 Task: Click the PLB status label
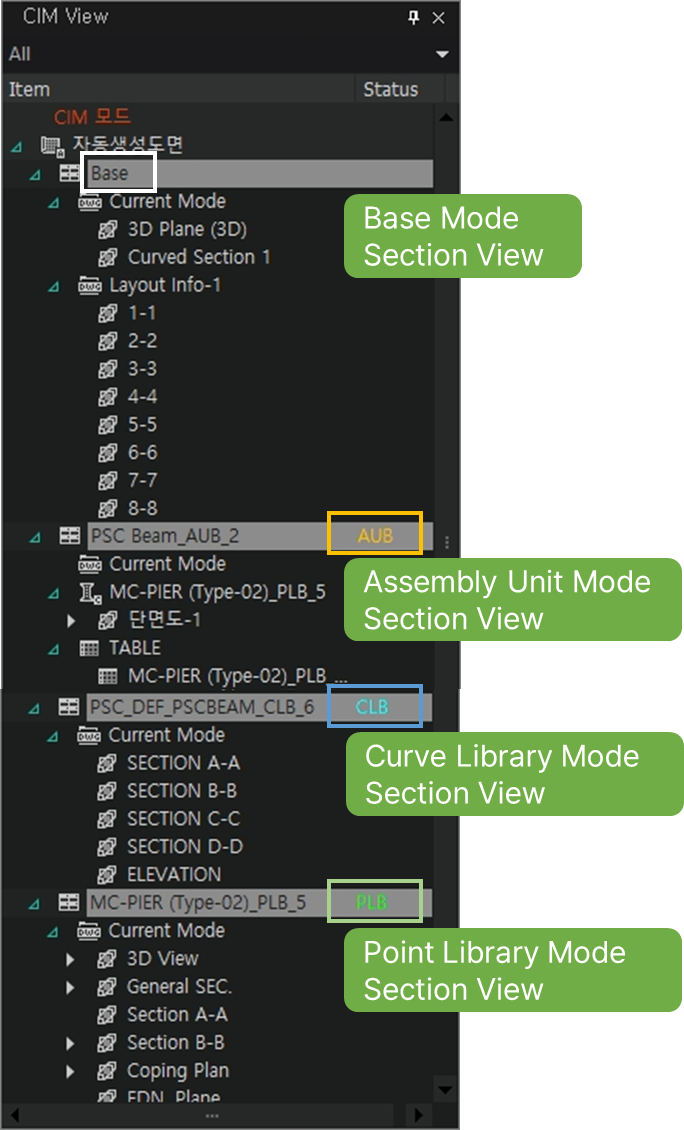[372, 902]
